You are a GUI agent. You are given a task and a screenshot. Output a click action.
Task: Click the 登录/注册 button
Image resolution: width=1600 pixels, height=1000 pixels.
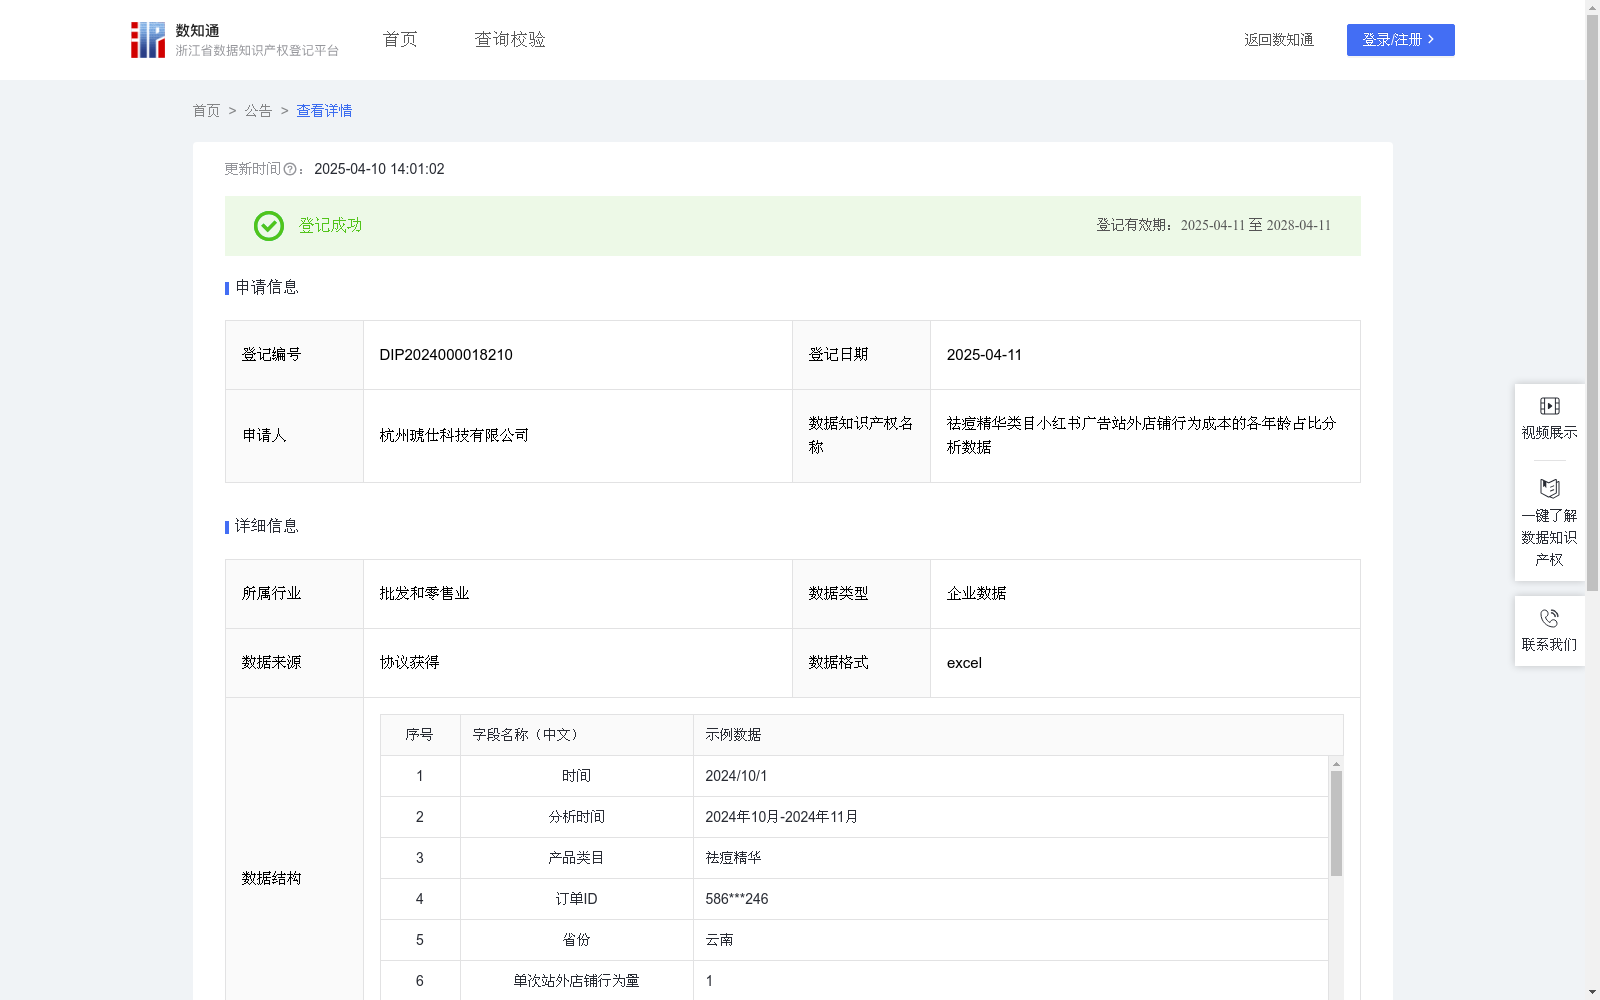[x=1400, y=40]
